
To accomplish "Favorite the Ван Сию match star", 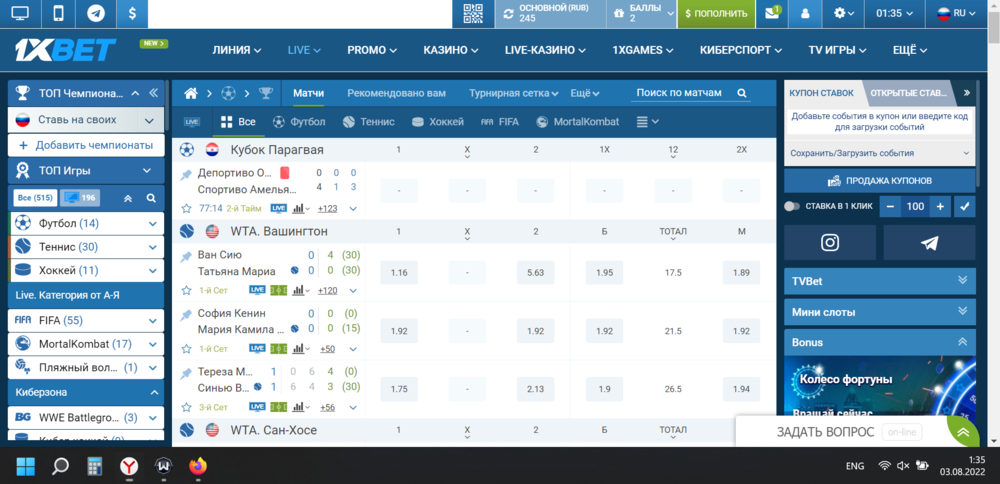I will coord(186,290).
